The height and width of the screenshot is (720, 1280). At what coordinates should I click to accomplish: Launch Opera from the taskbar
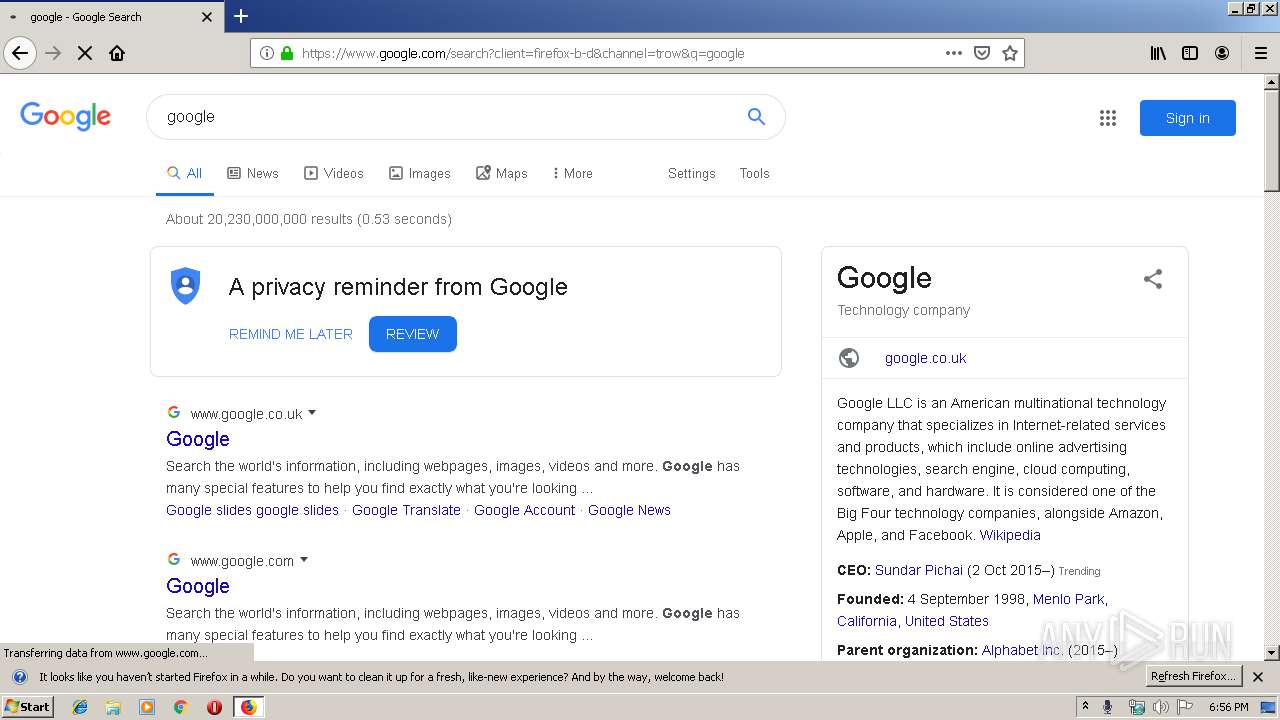click(214, 707)
